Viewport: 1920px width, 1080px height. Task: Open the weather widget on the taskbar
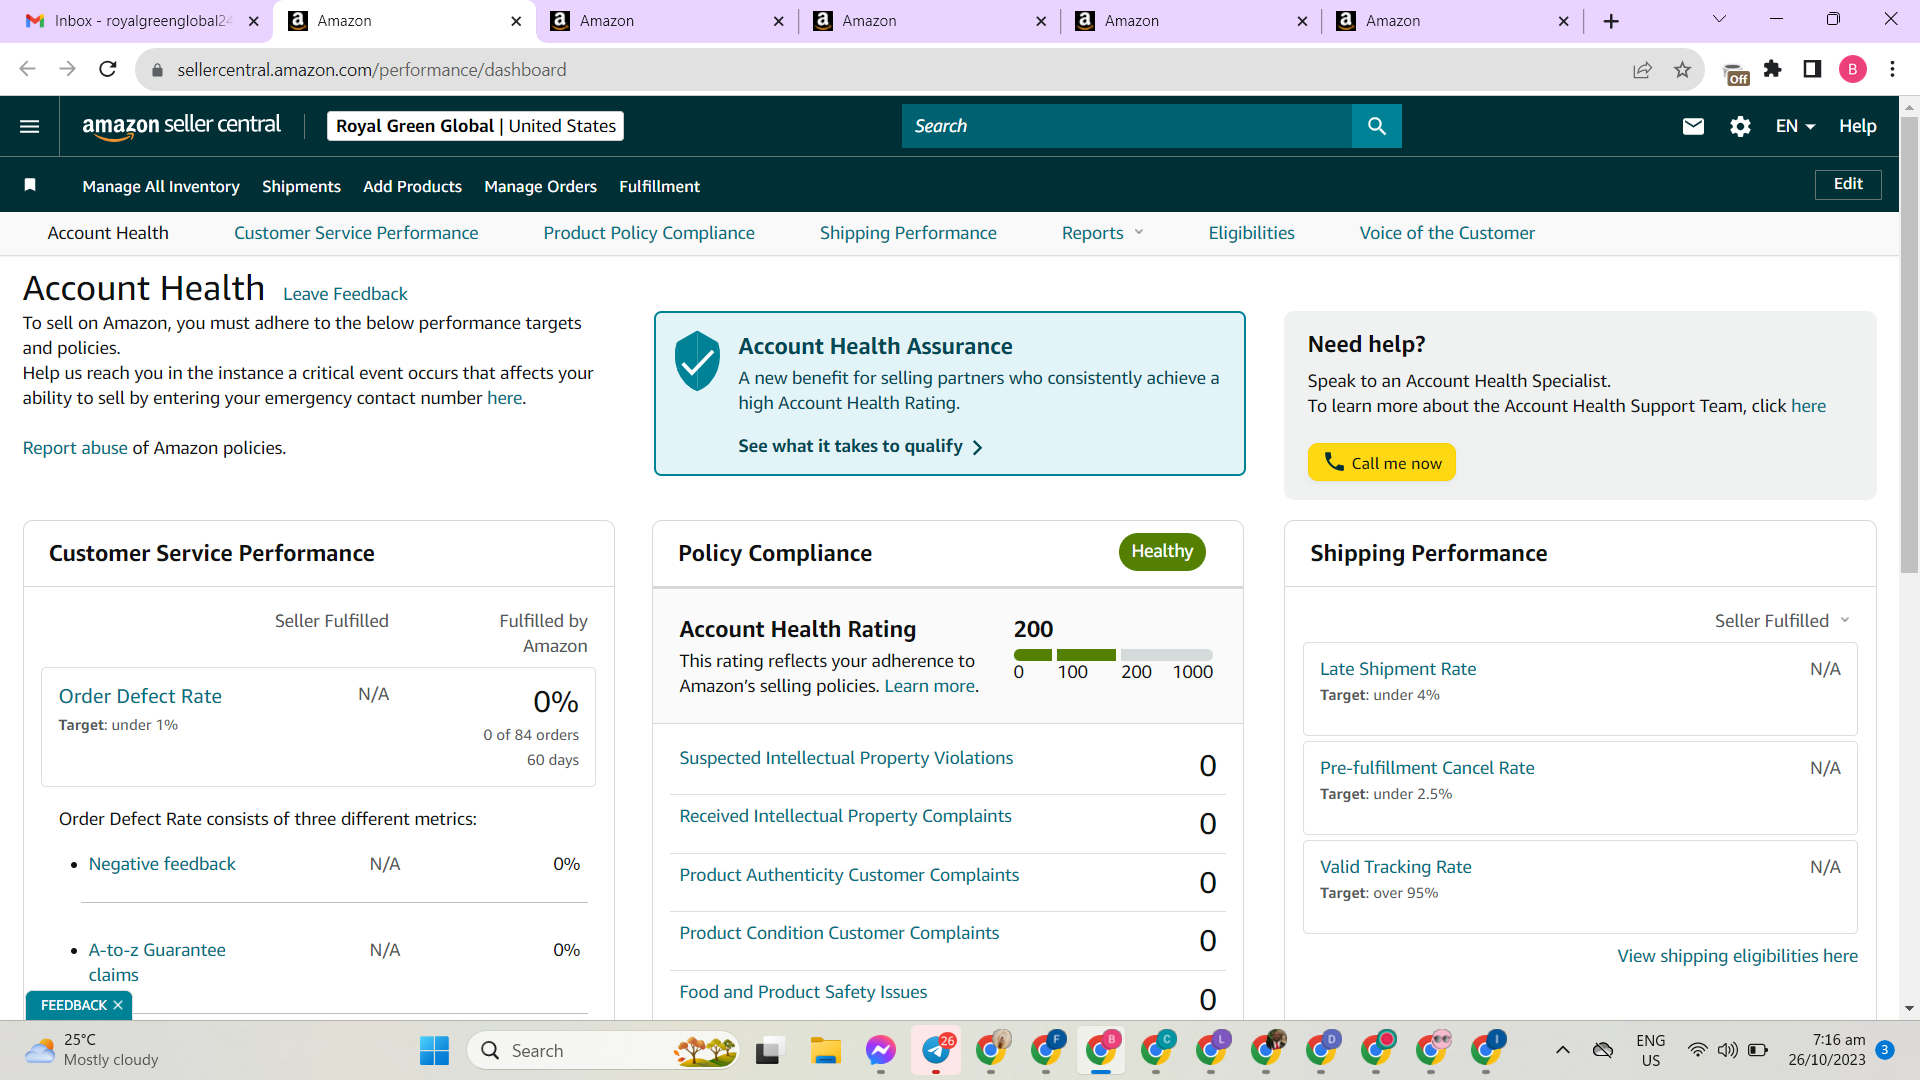[92, 1050]
